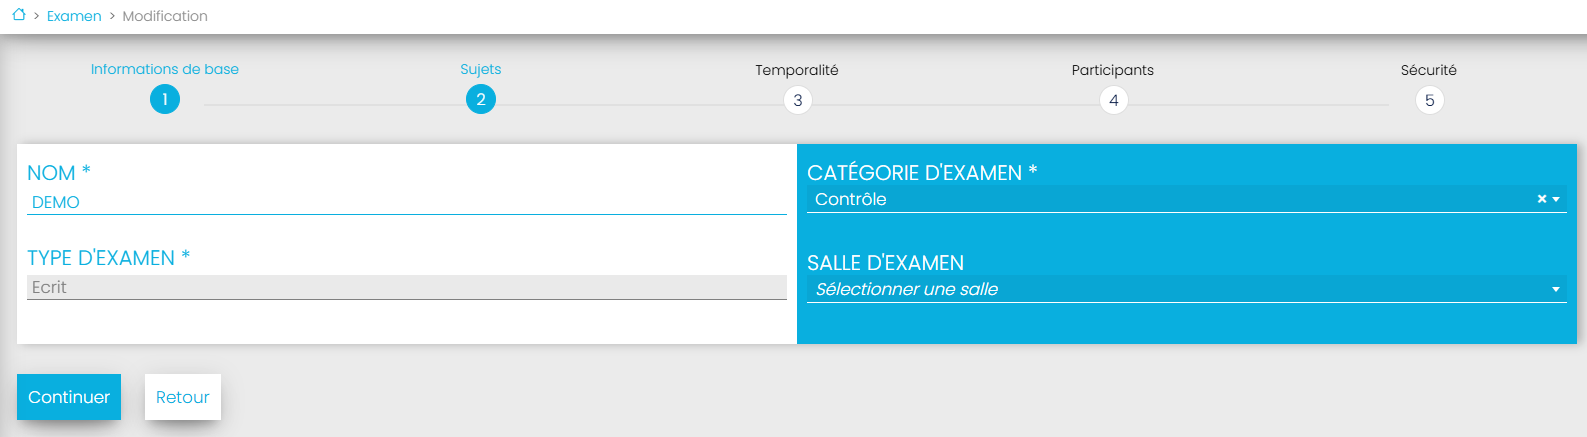Switch to the Sujets tab
The image size is (1587, 437).
click(x=481, y=69)
